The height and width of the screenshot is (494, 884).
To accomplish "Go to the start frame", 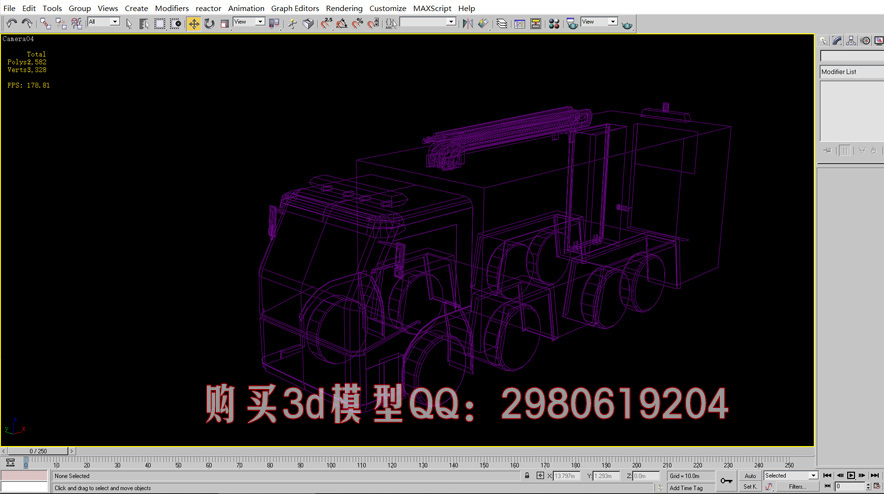I will click(x=827, y=475).
